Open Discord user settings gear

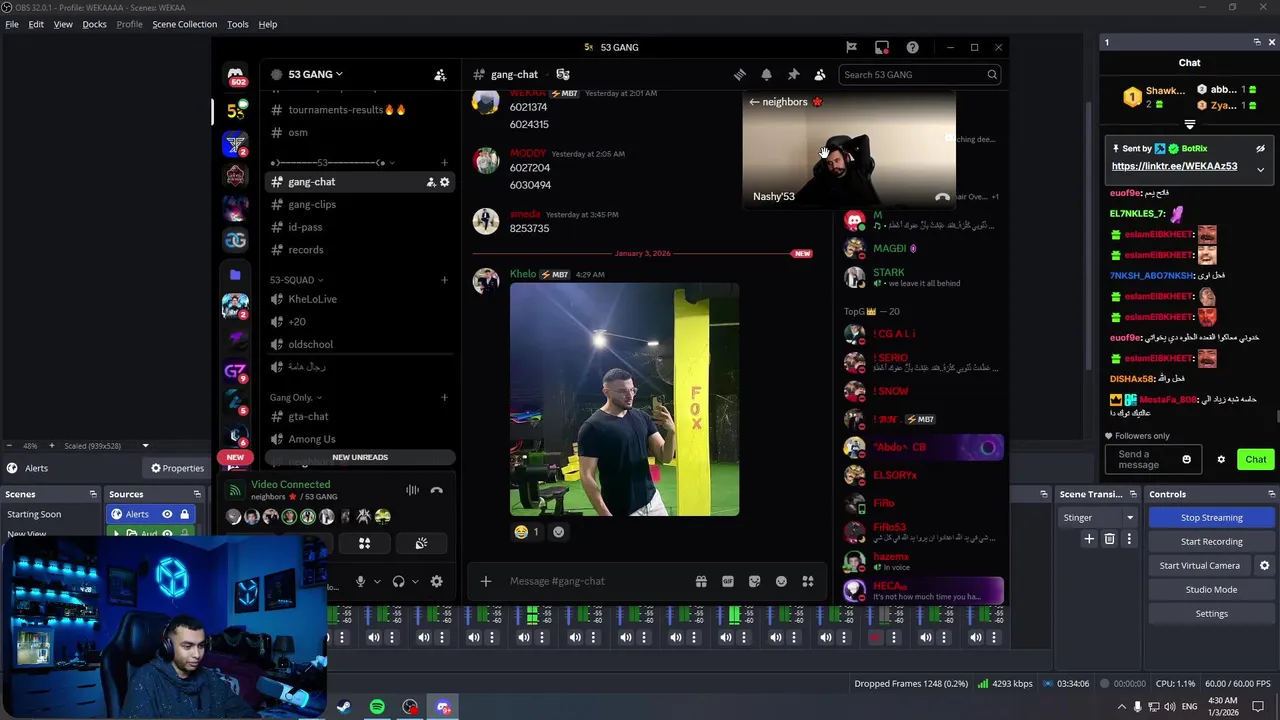pyautogui.click(x=436, y=581)
